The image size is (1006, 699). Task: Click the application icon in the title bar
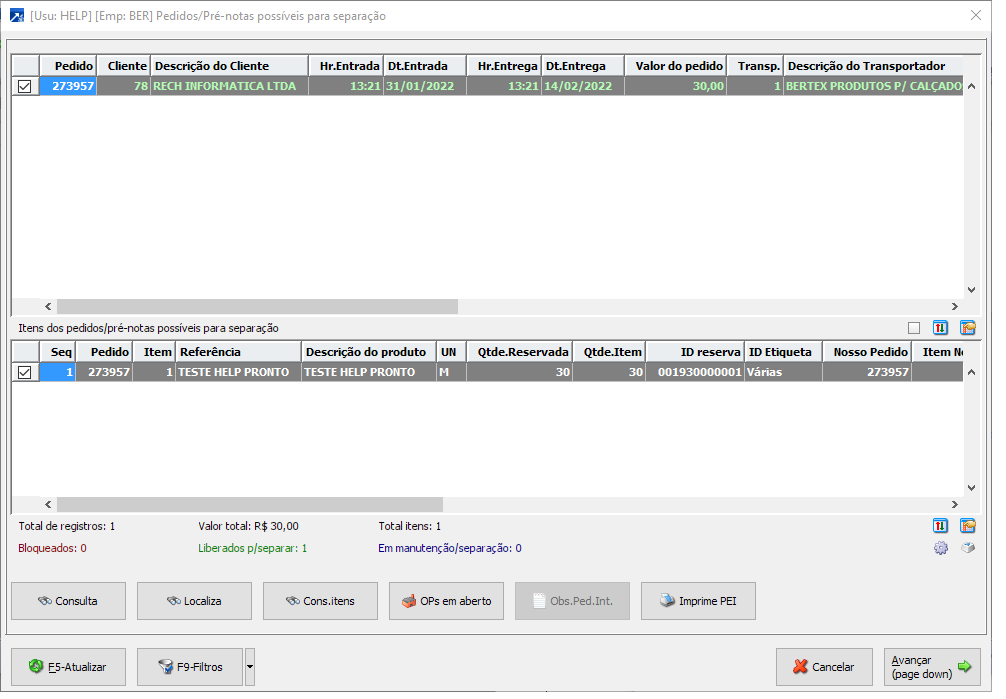(17, 15)
